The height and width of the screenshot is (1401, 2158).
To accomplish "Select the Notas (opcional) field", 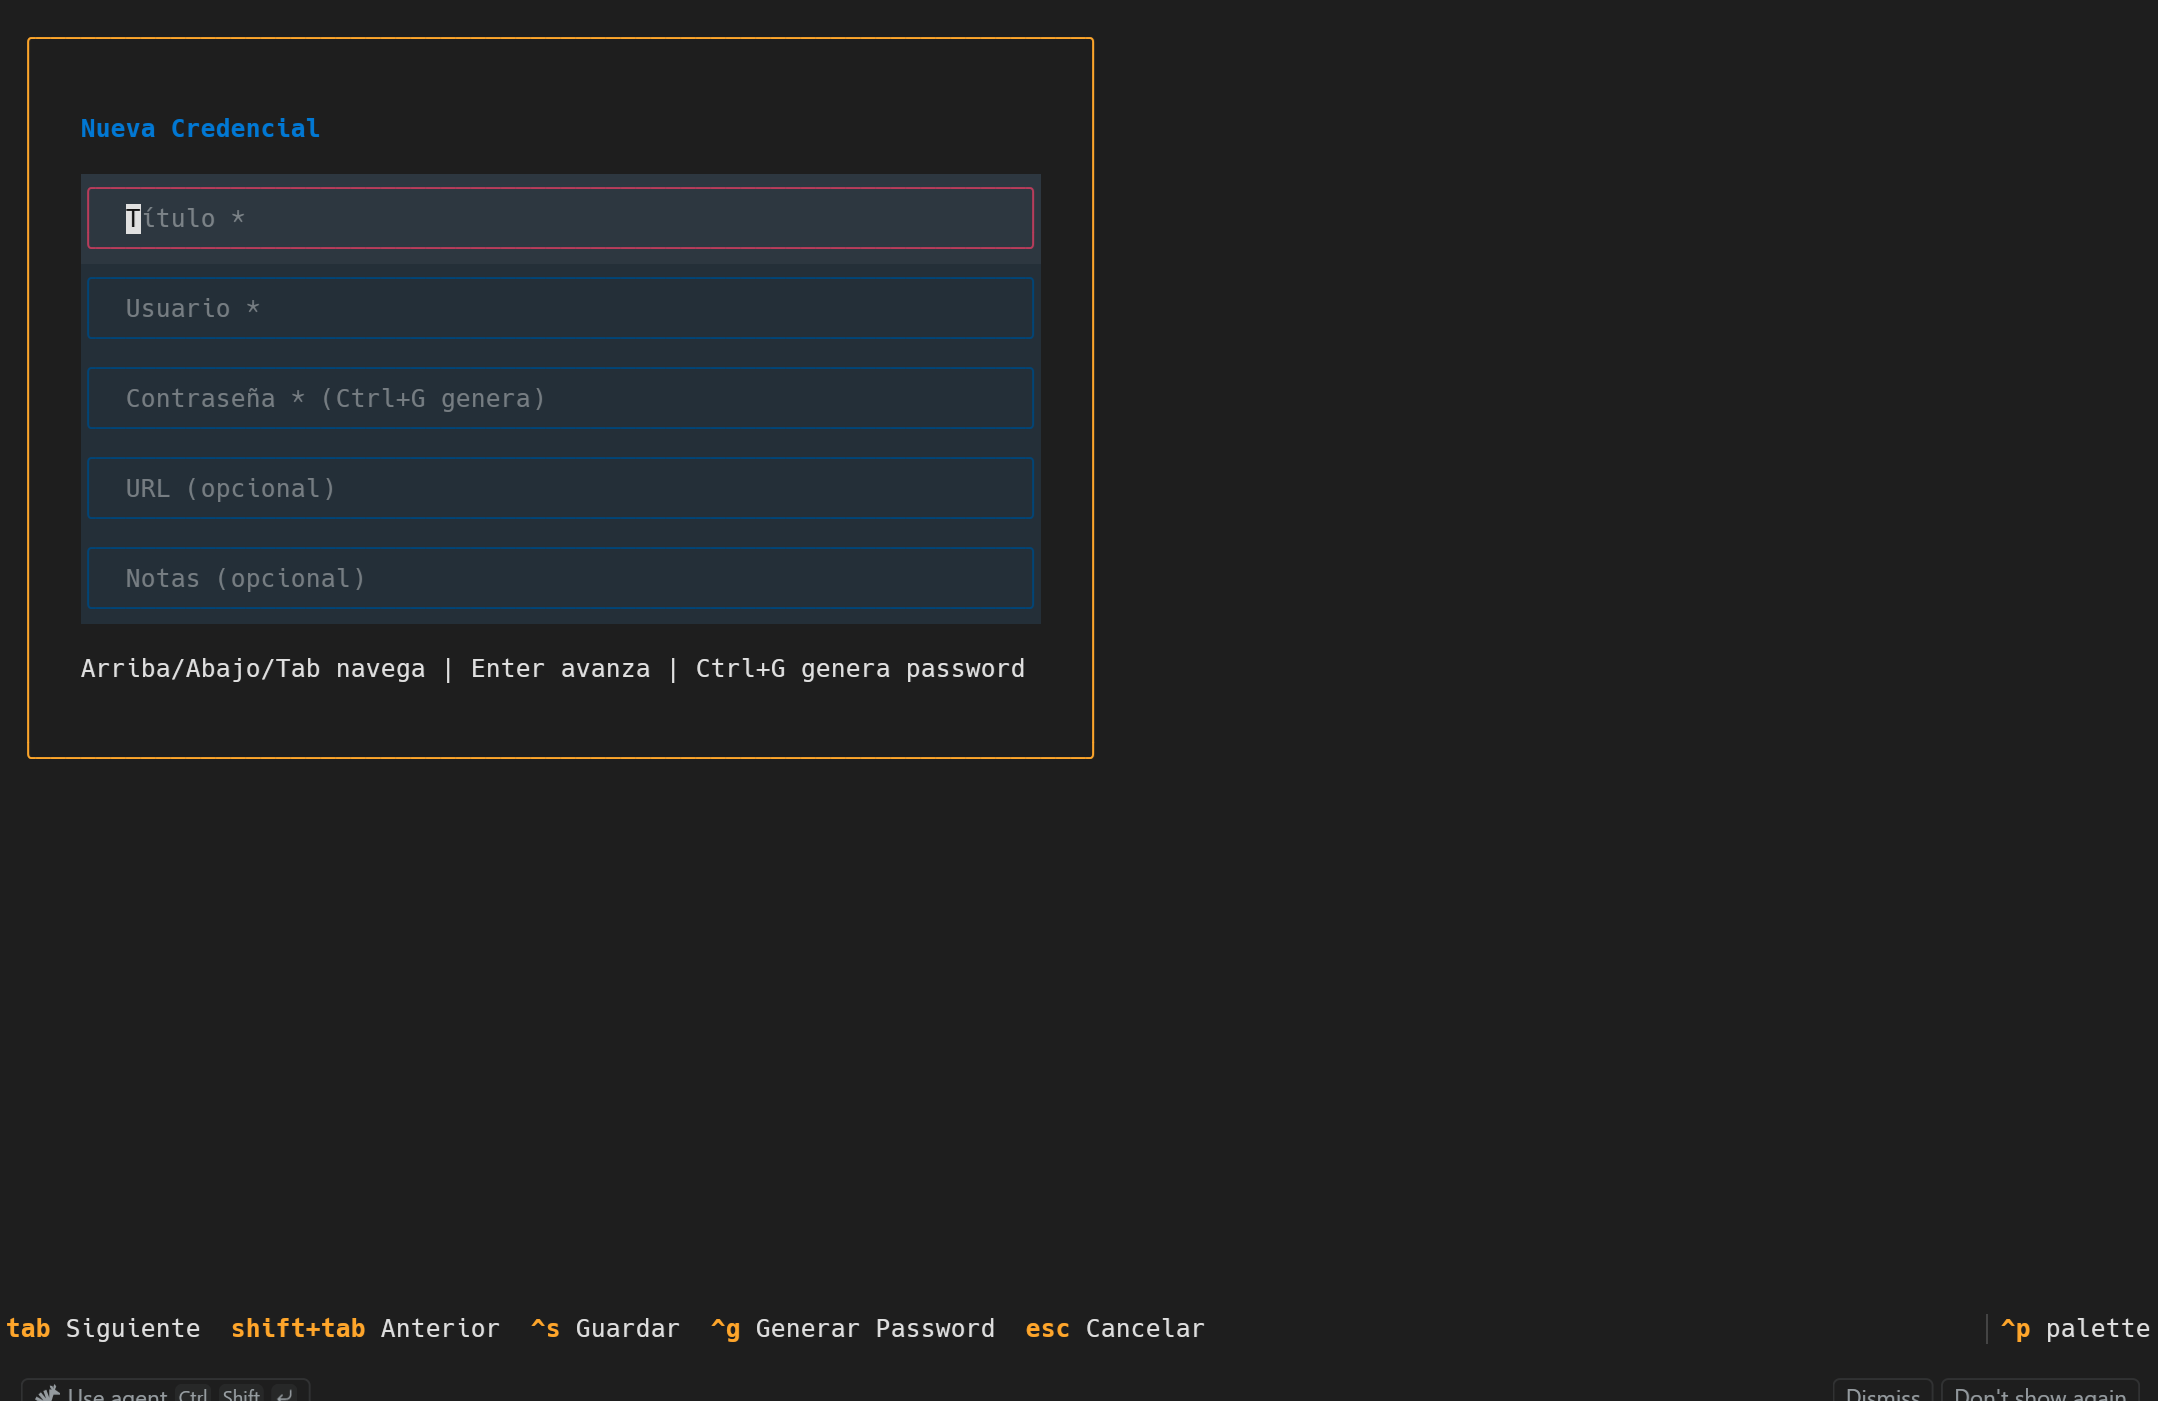I will coord(560,578).
